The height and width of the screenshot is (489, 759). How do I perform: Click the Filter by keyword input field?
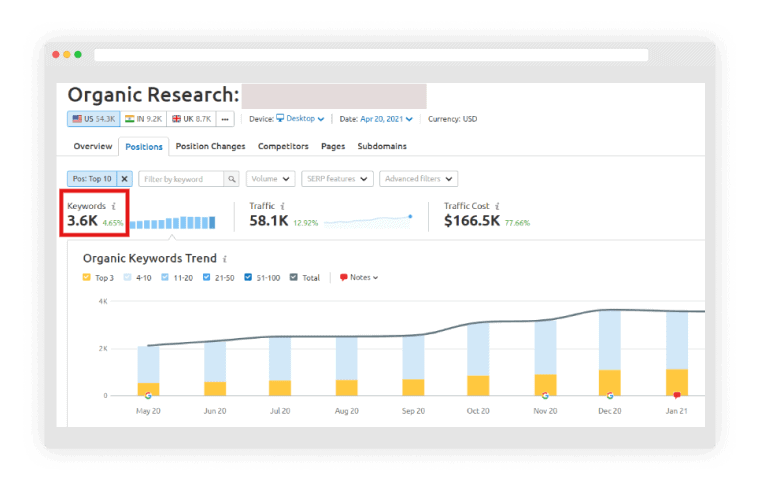[x=180, y=179]
